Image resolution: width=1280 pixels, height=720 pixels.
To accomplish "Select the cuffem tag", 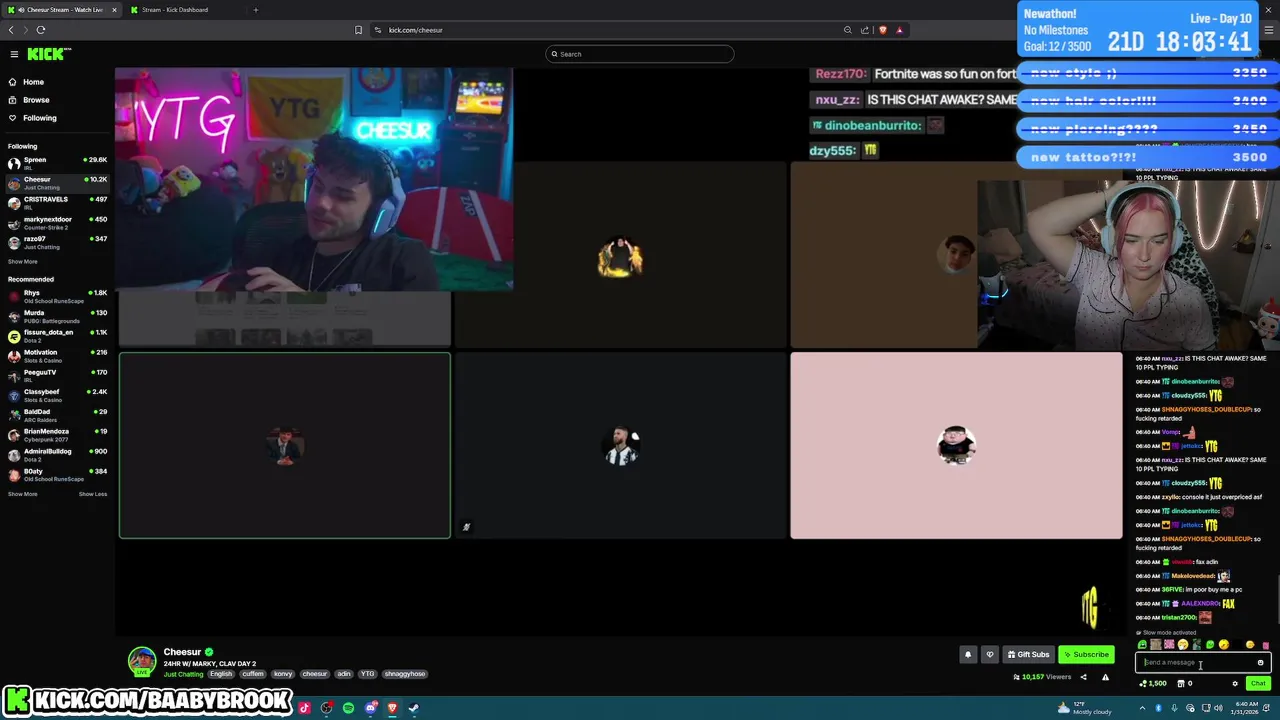I will click(252, 674).
